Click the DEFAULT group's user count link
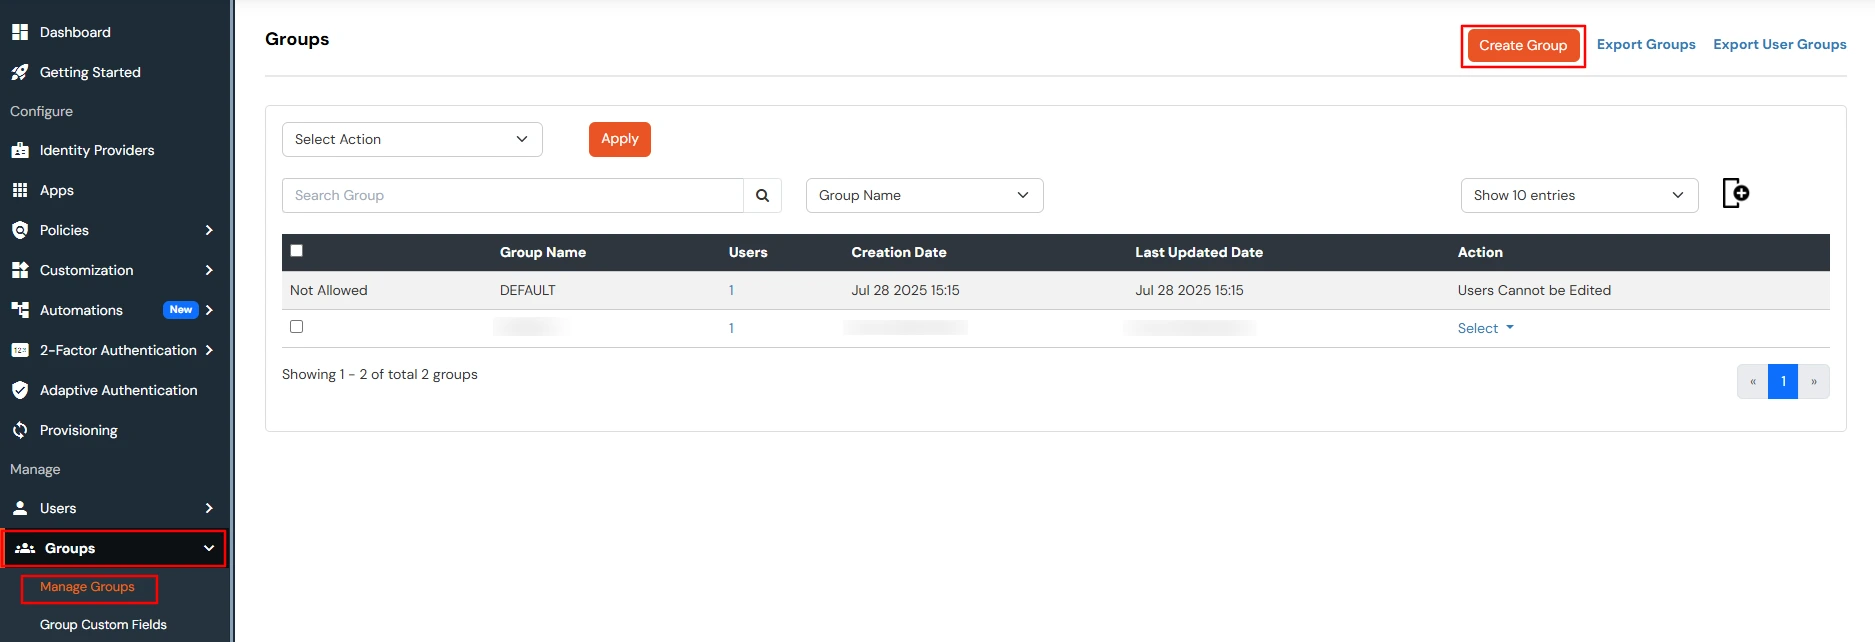 (731, 290)
